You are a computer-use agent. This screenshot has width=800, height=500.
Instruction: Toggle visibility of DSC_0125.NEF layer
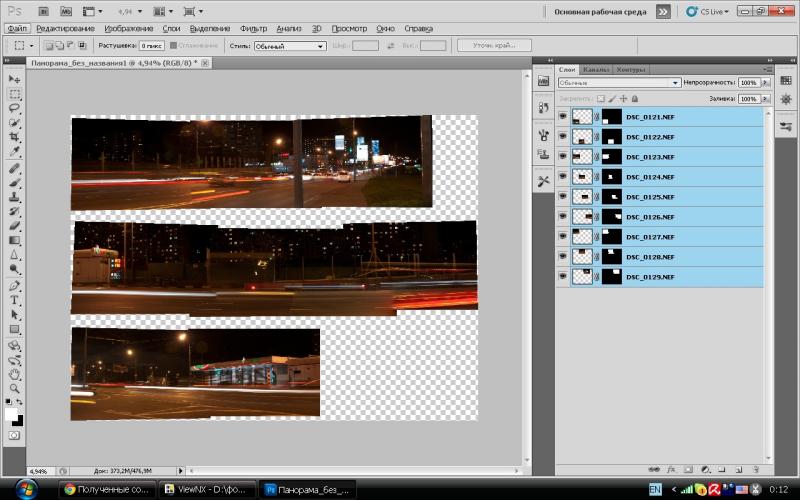coord(563,196)
